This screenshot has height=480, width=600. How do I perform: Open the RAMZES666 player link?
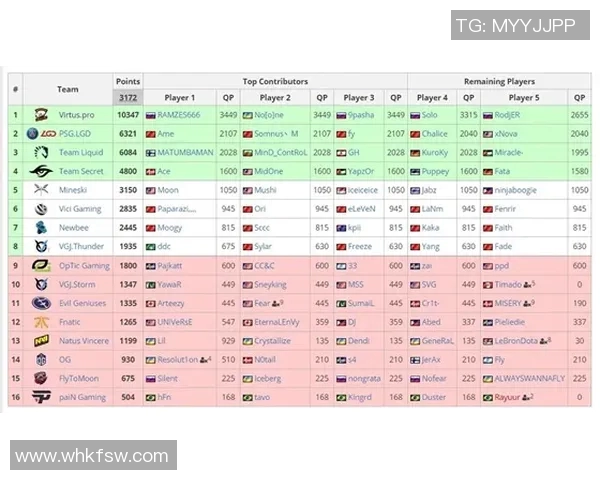(x=179, y=115)
